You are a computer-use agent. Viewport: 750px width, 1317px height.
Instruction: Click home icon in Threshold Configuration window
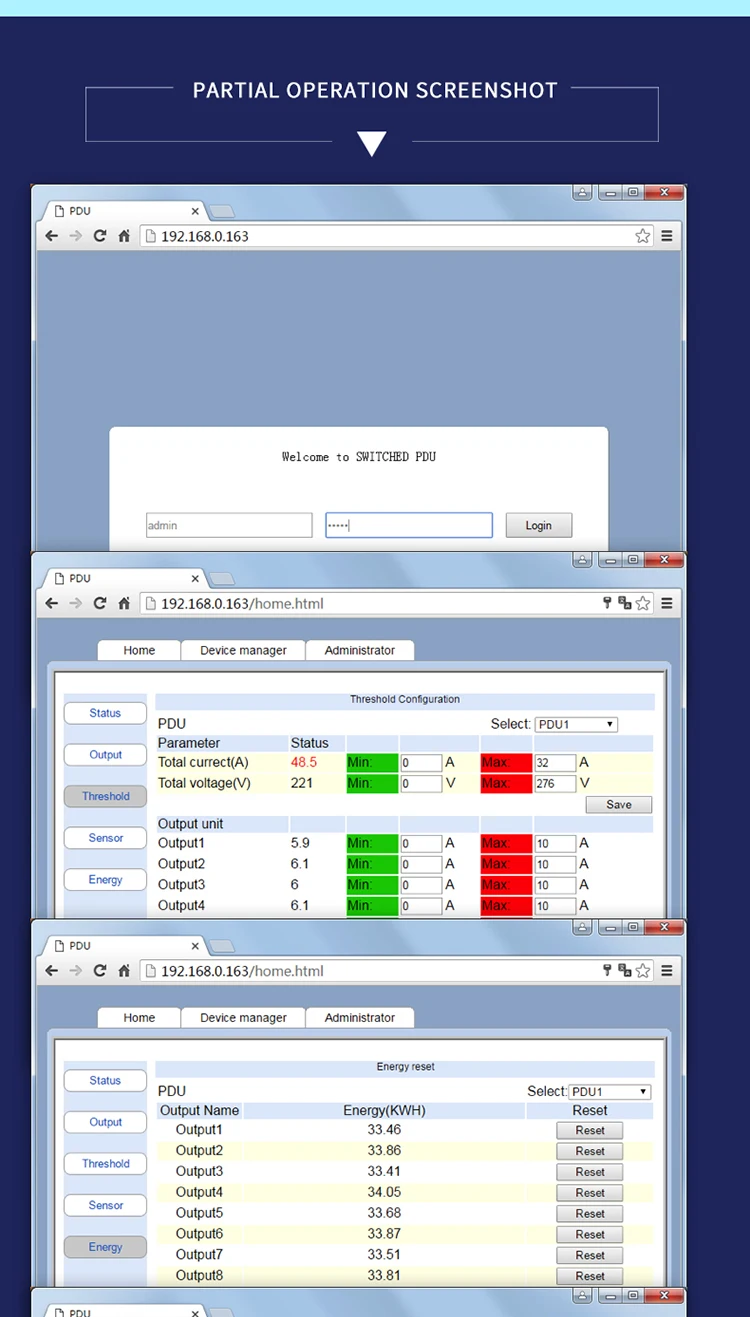[x=124, y=603]
